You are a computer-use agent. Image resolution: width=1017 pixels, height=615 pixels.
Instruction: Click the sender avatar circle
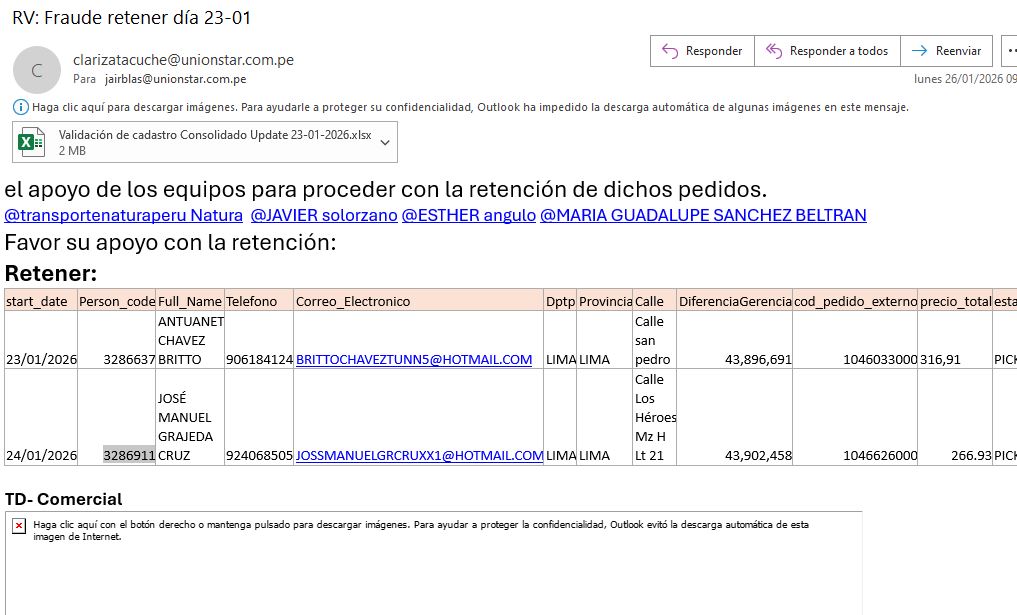pyautogui.click(x=37, y=70)
